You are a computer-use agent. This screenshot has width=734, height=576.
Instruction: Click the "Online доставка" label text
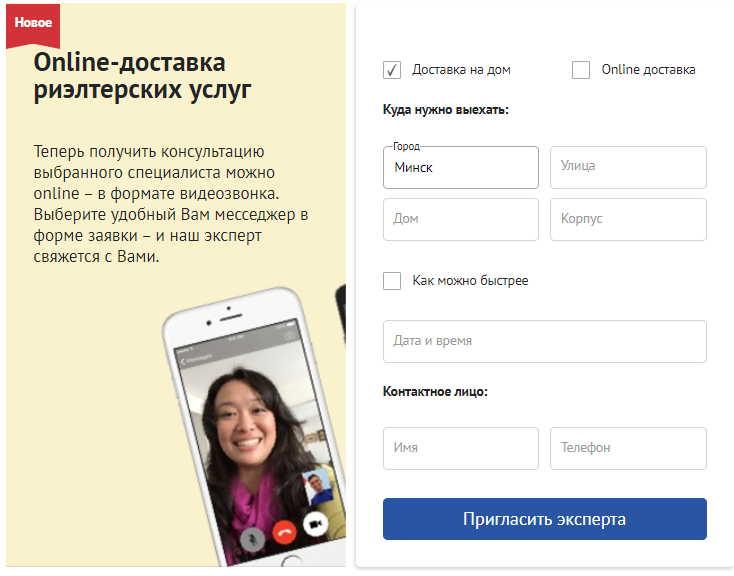[648, 70]
